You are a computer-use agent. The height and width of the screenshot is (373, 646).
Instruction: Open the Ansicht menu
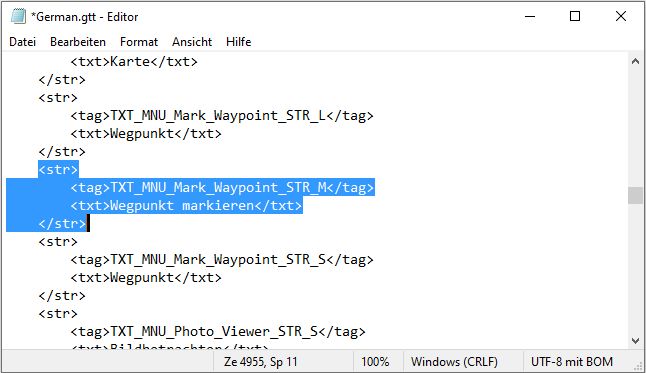point(192,42)
